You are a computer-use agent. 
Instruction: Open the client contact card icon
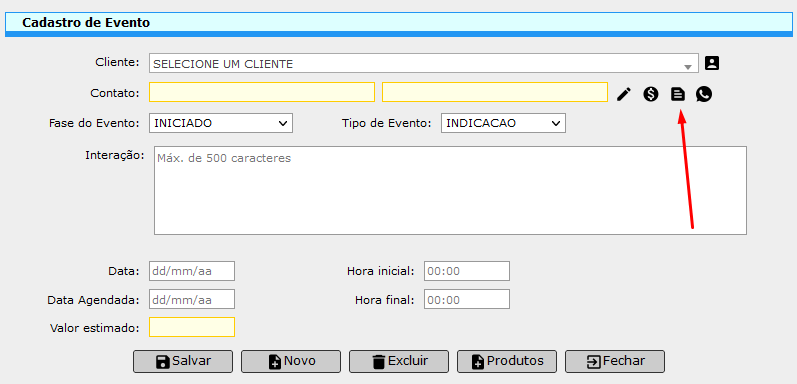coord(712,64)
